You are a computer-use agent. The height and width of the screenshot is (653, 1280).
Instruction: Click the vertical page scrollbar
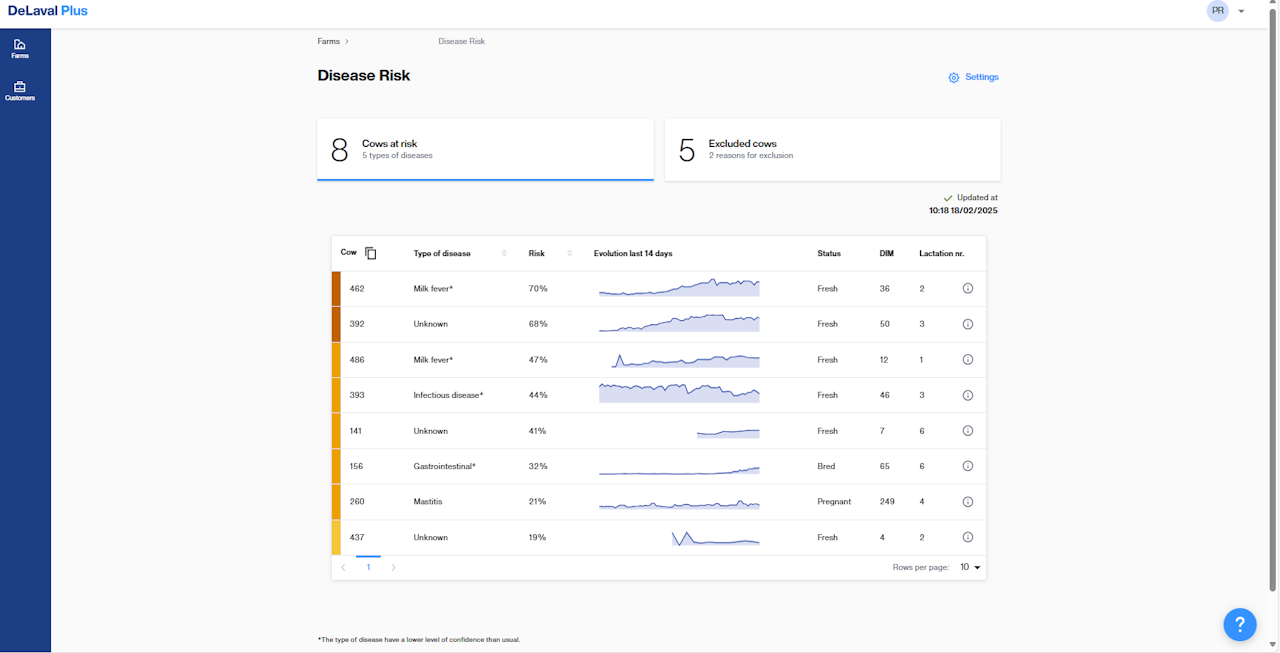point(1273,300)
